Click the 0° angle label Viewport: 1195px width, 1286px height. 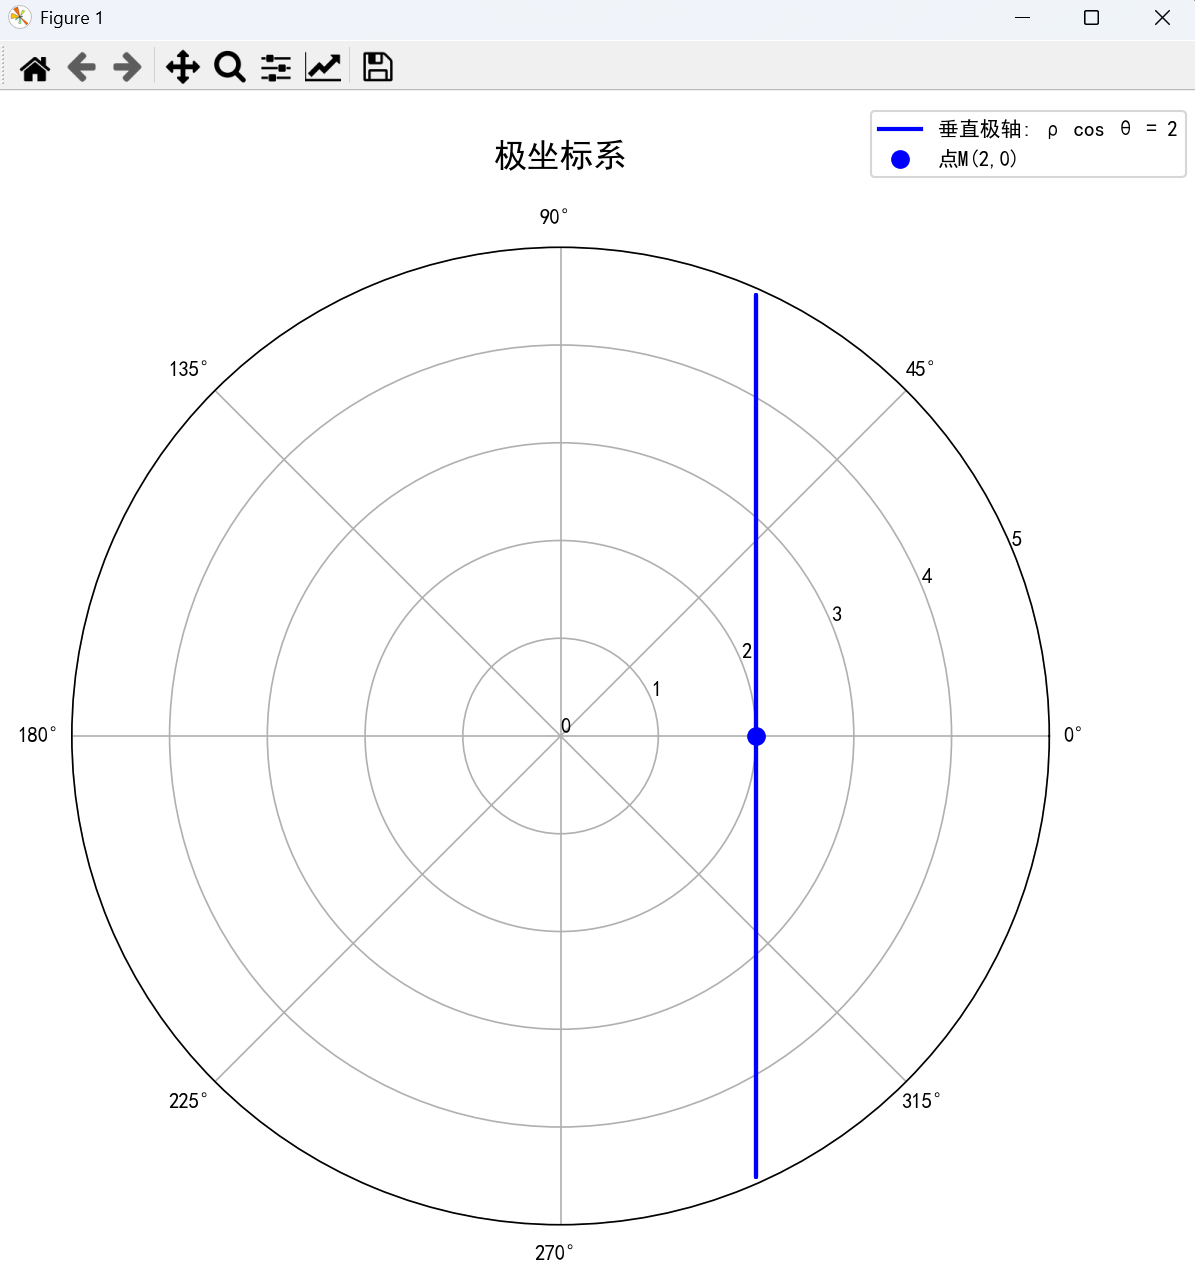click(x=1072, y=735)
